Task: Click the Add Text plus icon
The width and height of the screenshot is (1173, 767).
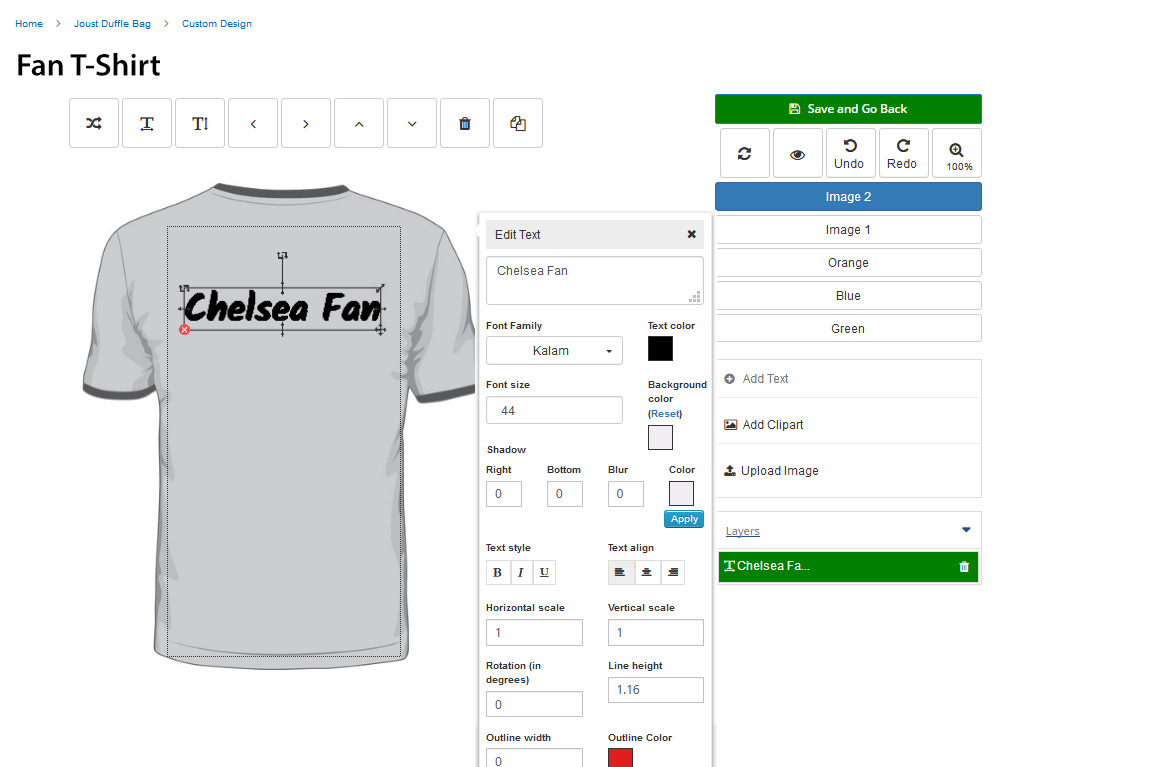Action: [729, 379]
